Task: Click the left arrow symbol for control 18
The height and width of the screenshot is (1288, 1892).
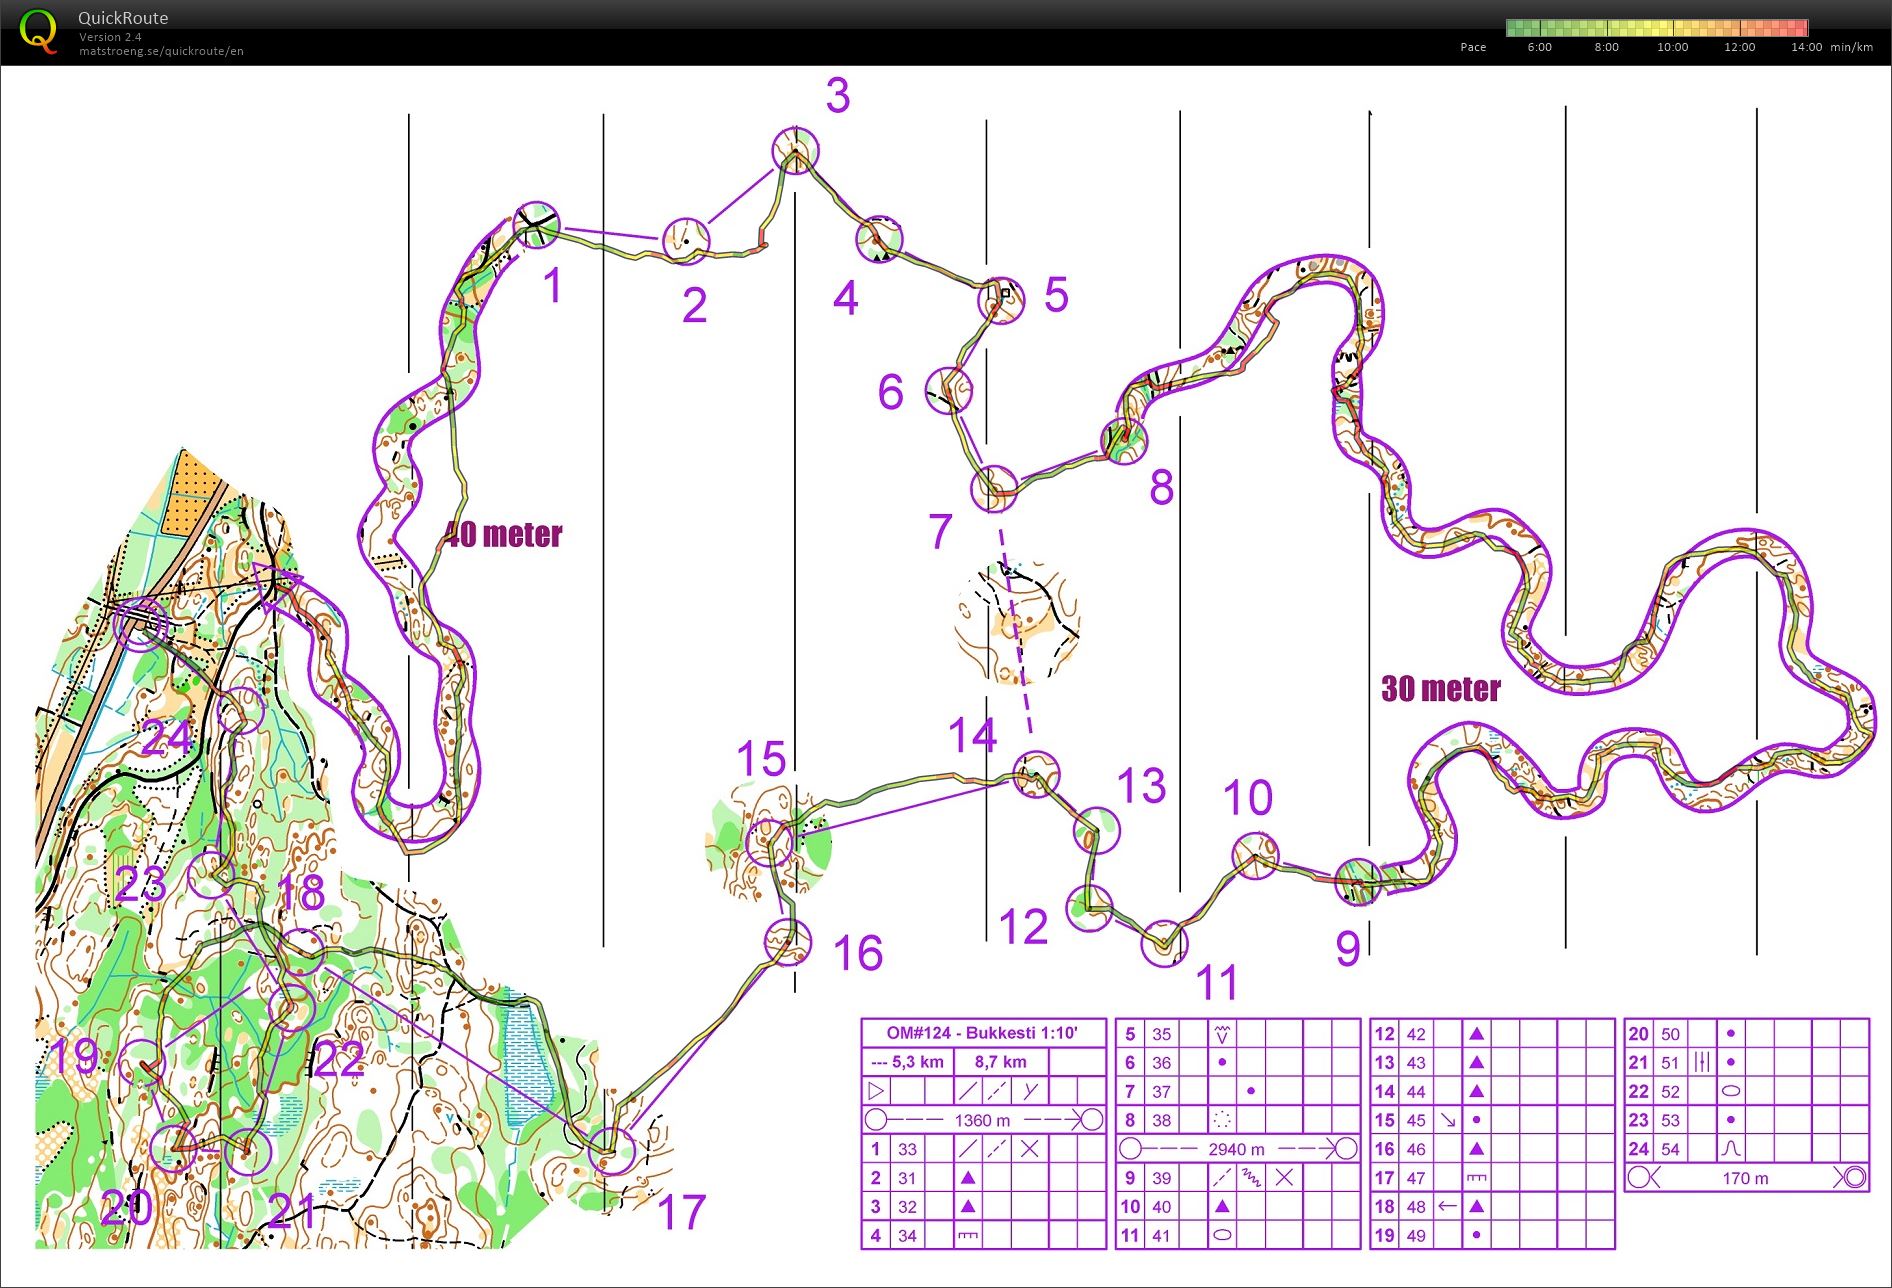Action: [x=1446, y=1206]
